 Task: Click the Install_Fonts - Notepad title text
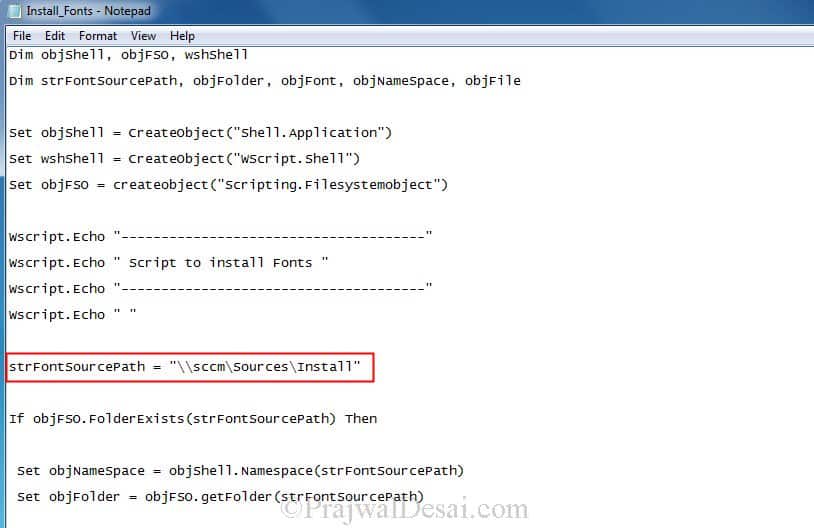tap(88, 11)
